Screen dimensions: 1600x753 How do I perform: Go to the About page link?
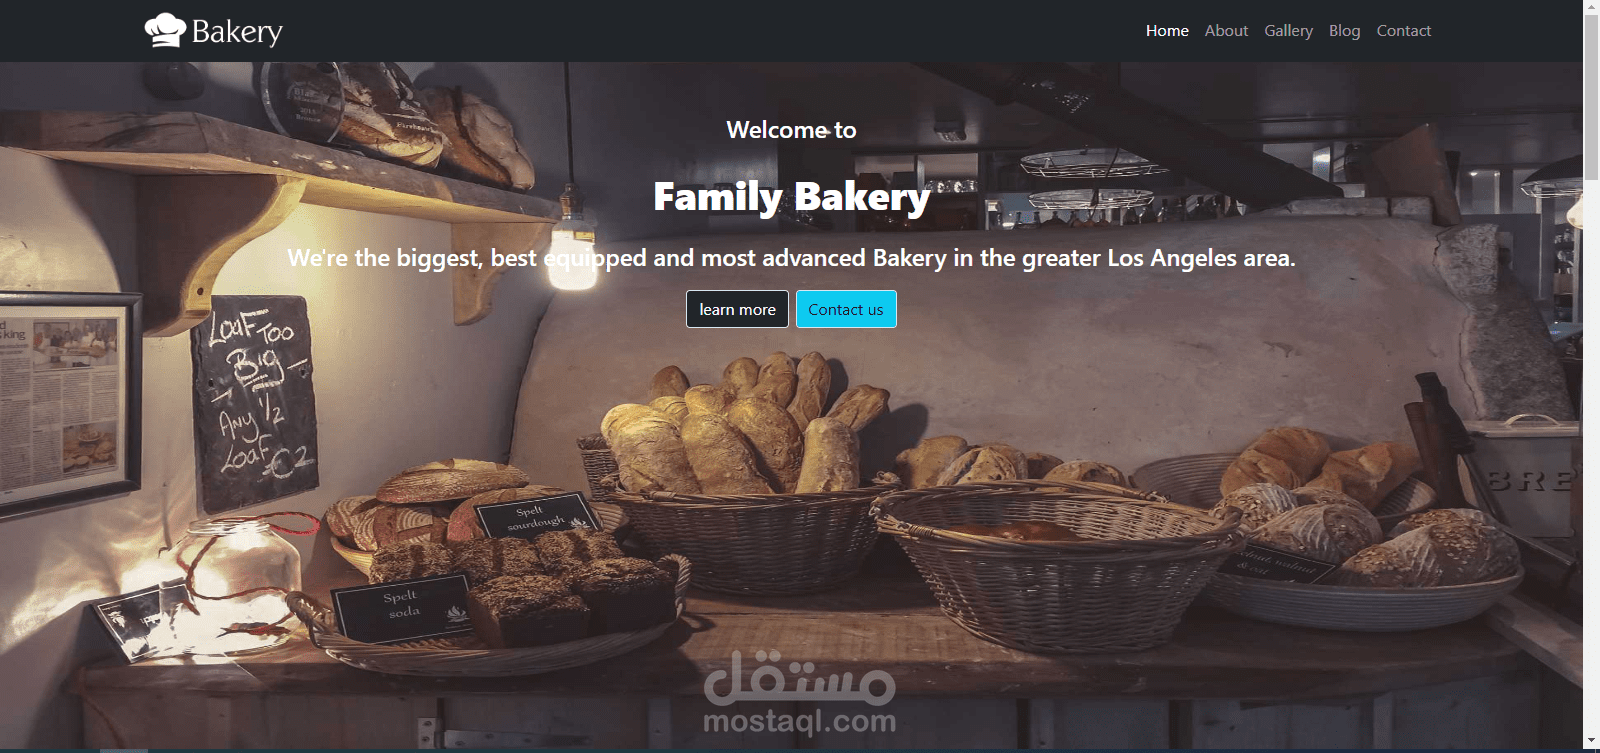pos(1226,31)
